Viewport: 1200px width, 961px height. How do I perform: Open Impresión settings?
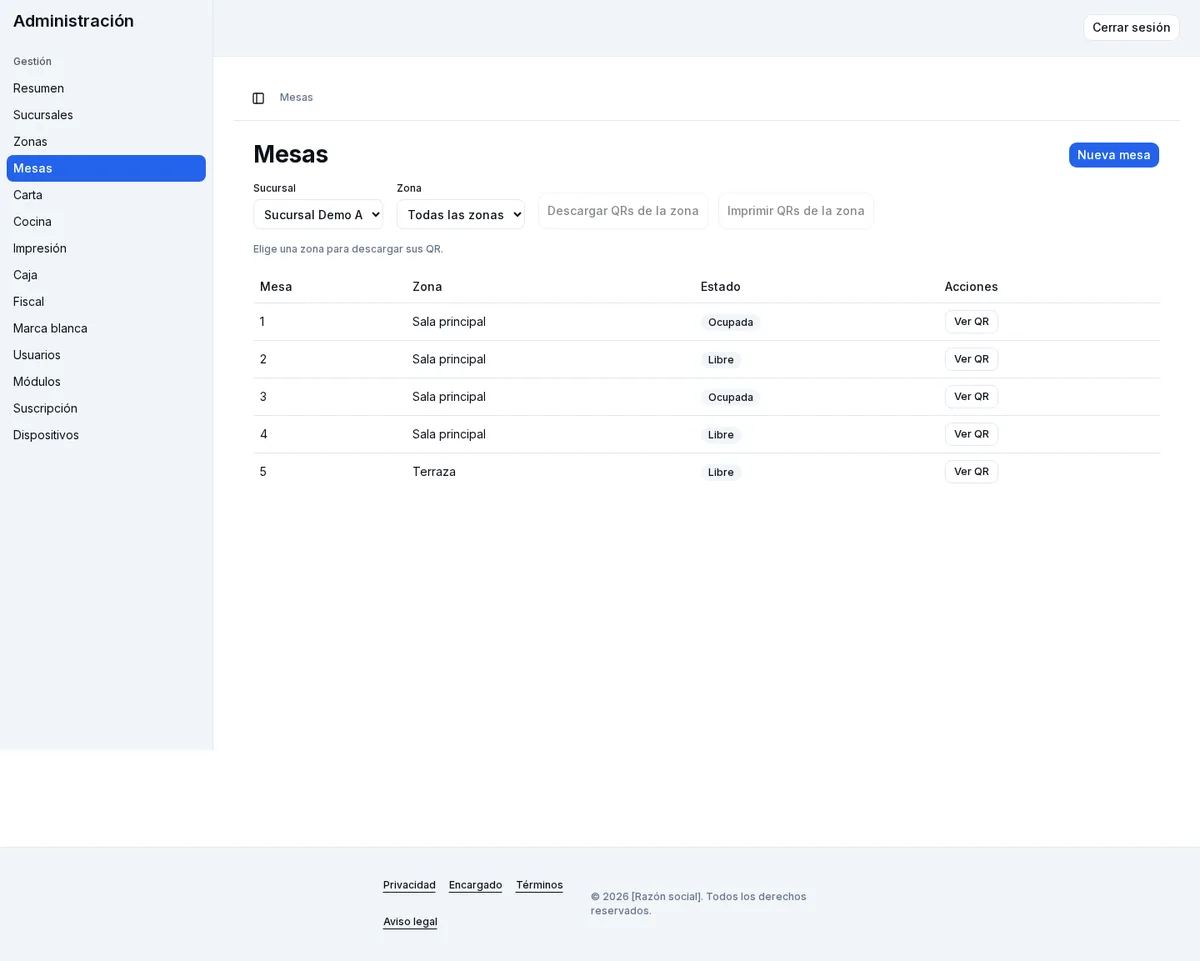pos(106,248)
